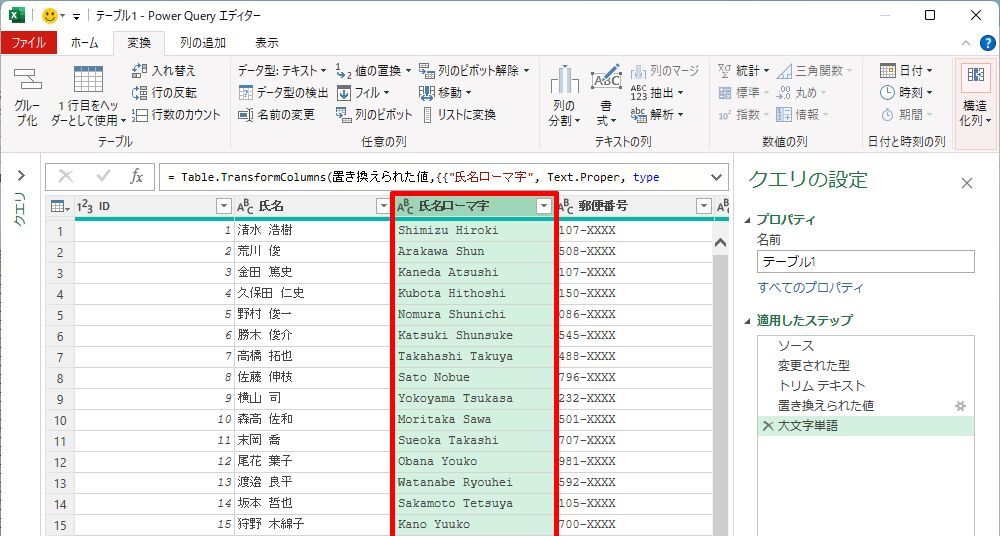Screen dimensions: 1000x536
Task: Click the 行数のカウント (Count Rows) icon
Action: (x=140, y=115)
